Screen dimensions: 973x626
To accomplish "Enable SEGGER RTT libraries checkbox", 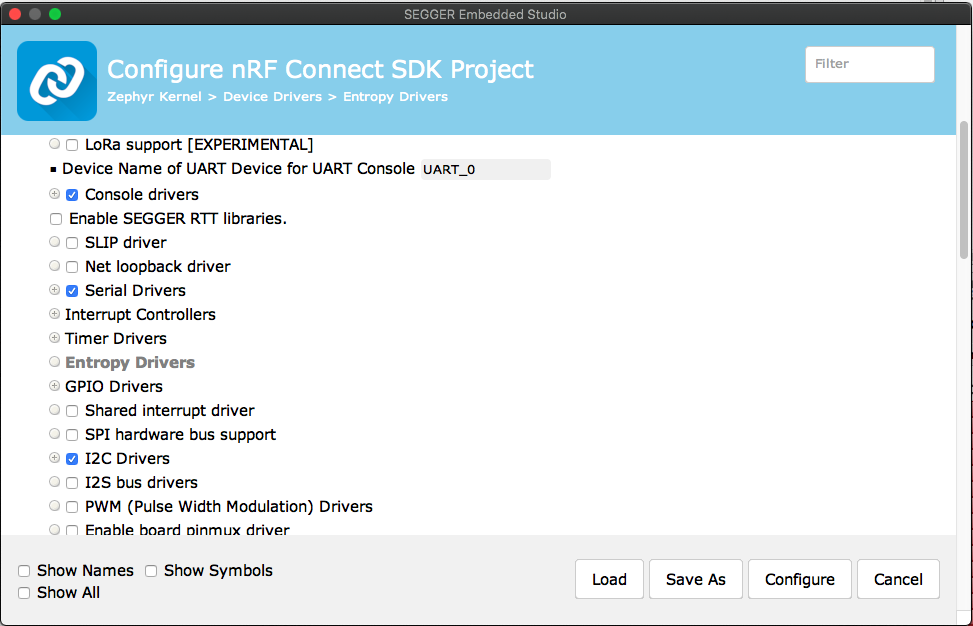I will click(56, 219).
